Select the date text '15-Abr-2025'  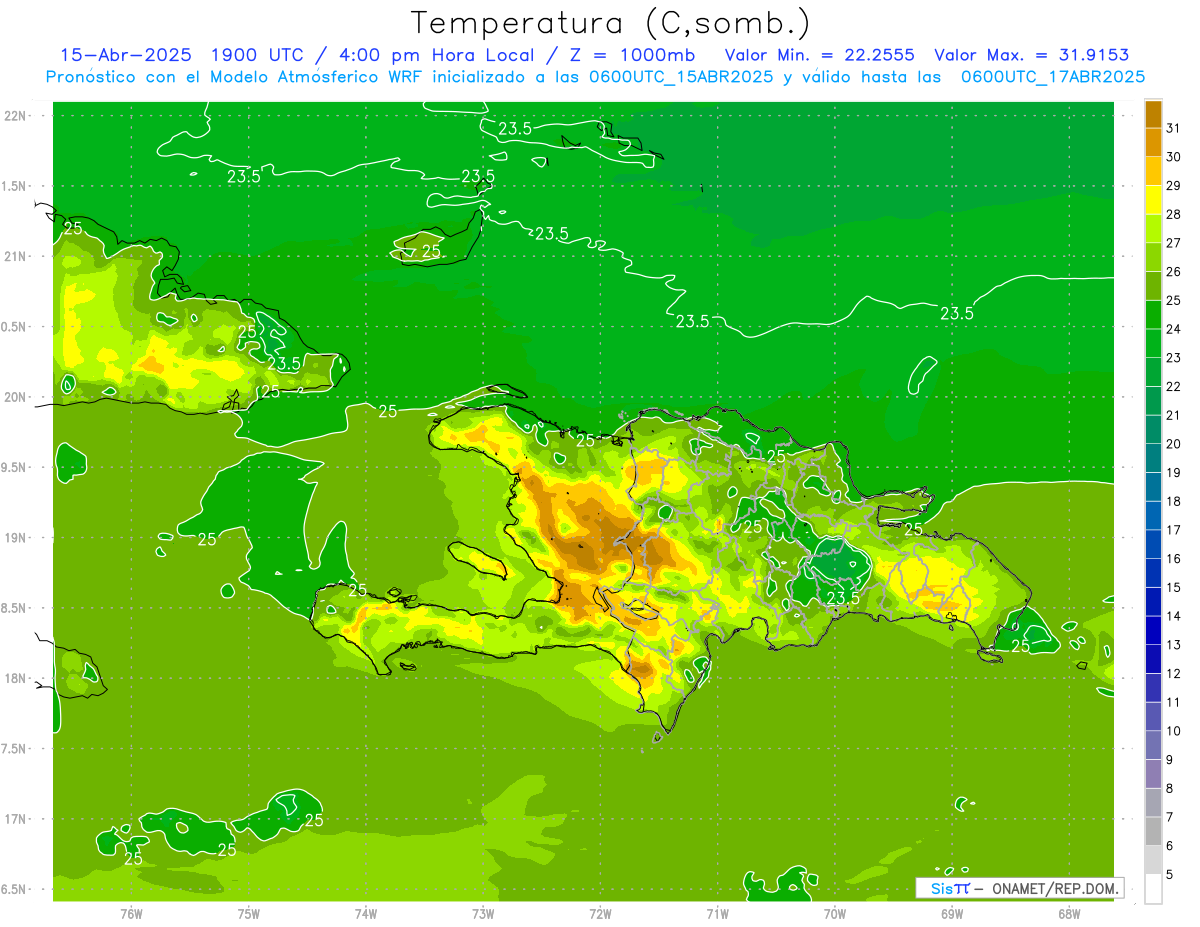coord(126,55)
